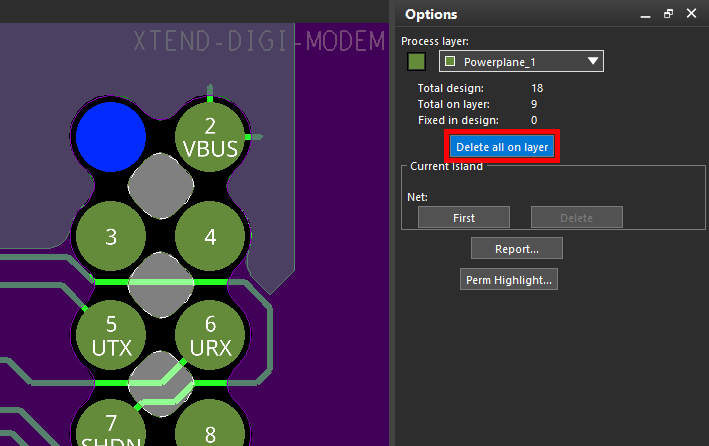Select the grey island between pads 3 and 6
Image resolution: width=709 pixels, height=446 pixels.
point(161,285)
